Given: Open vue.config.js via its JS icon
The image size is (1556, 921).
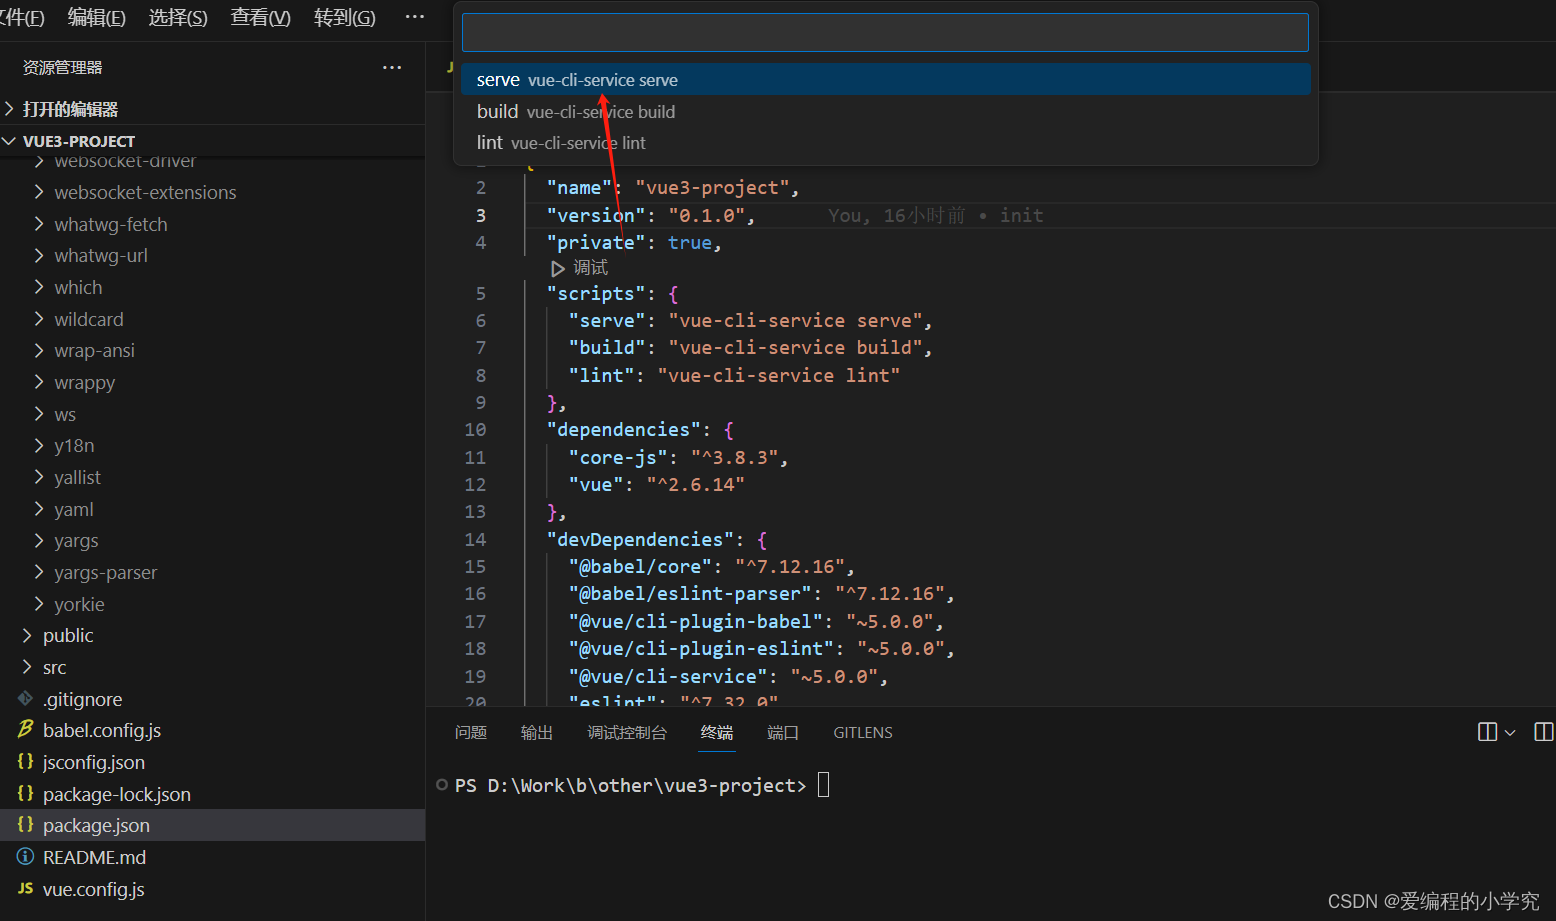Looking at the screenshot, I should tap(26, 889).
